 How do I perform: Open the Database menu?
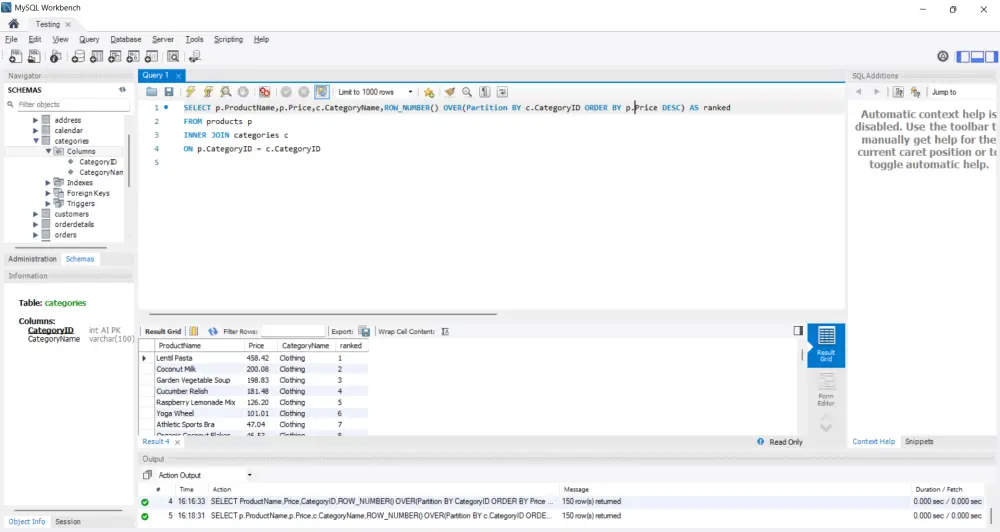pos(126,40)
